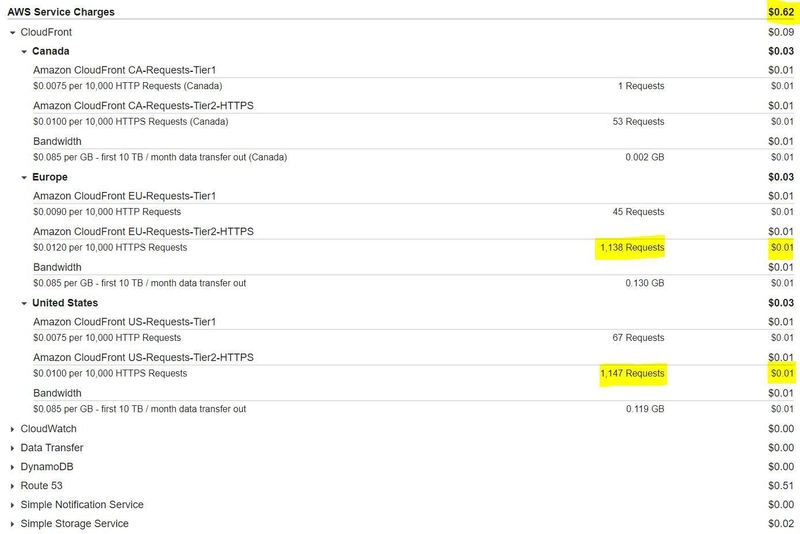The image size is (800, 534).
Task: Click the AWS Service Charges heading
Action: tap(61, 12)
